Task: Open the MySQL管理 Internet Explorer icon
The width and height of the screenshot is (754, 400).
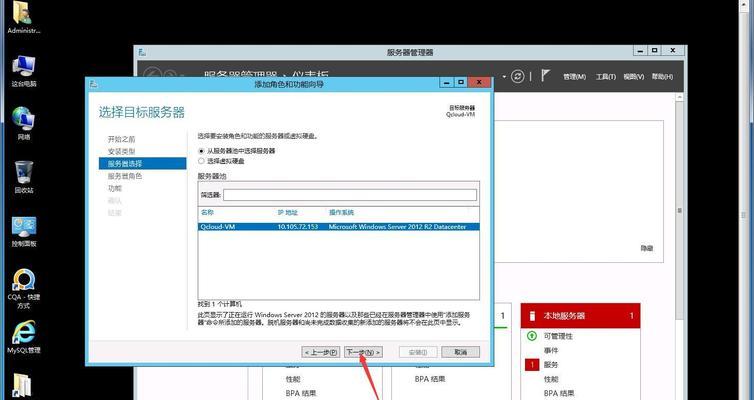Action: click(24, 337)
